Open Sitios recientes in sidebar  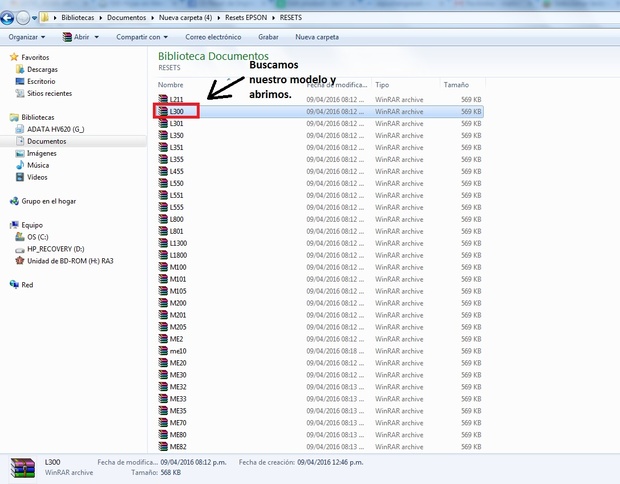49,93
